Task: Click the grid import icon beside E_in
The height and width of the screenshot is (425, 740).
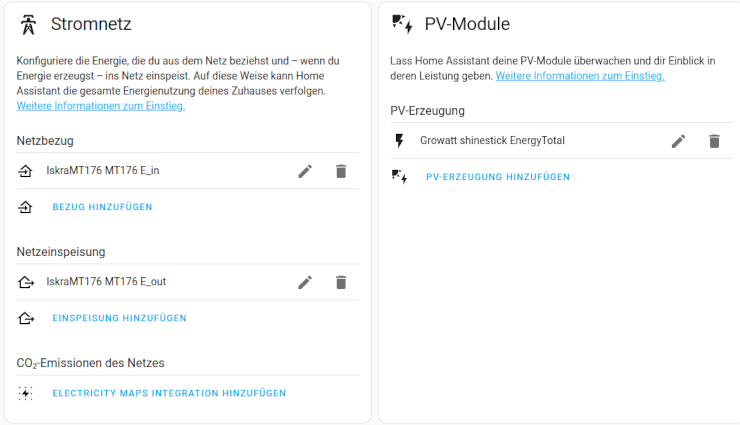Action: pyautogui.click(x=26, y=171)
